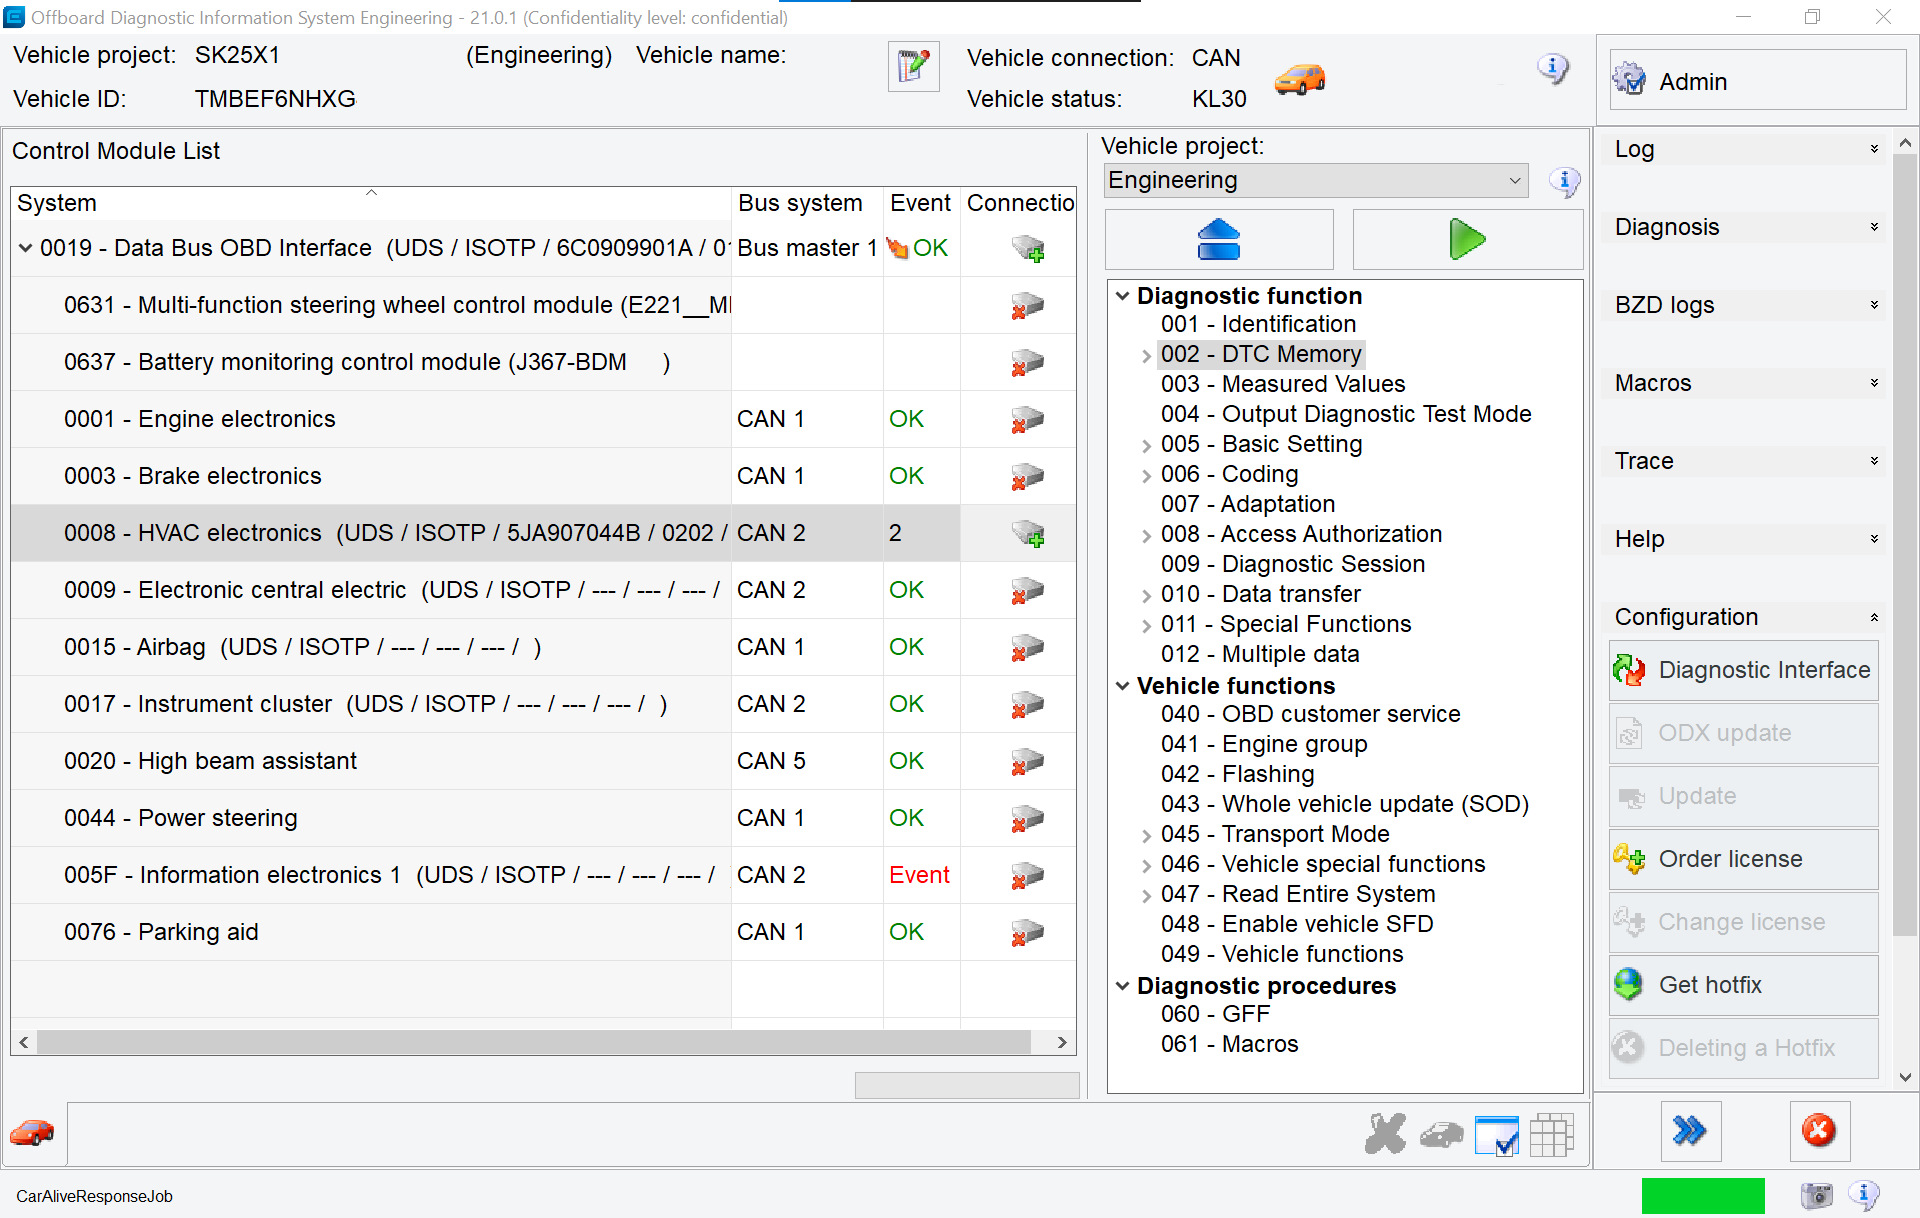The image size is (1920, 1218).
Task: Click the connection icon for 005F Information electronics
Action: (x=1027, y=875)
